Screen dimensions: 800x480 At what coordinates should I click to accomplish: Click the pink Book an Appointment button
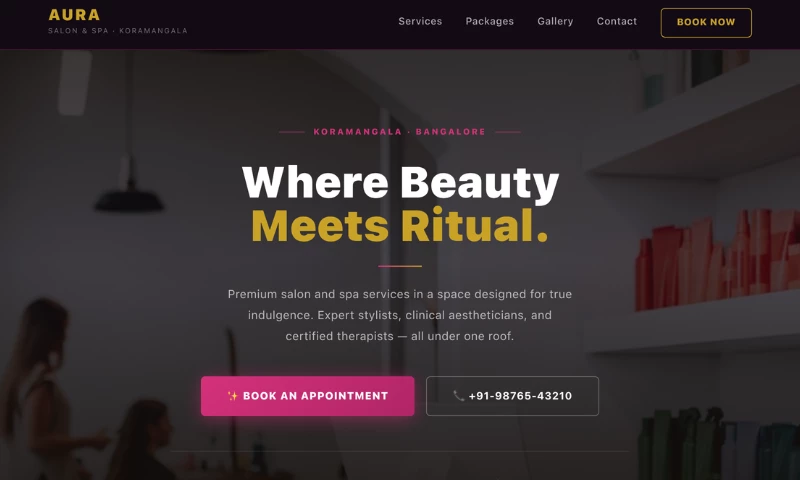pyautogui.click(x=308, y=396)
